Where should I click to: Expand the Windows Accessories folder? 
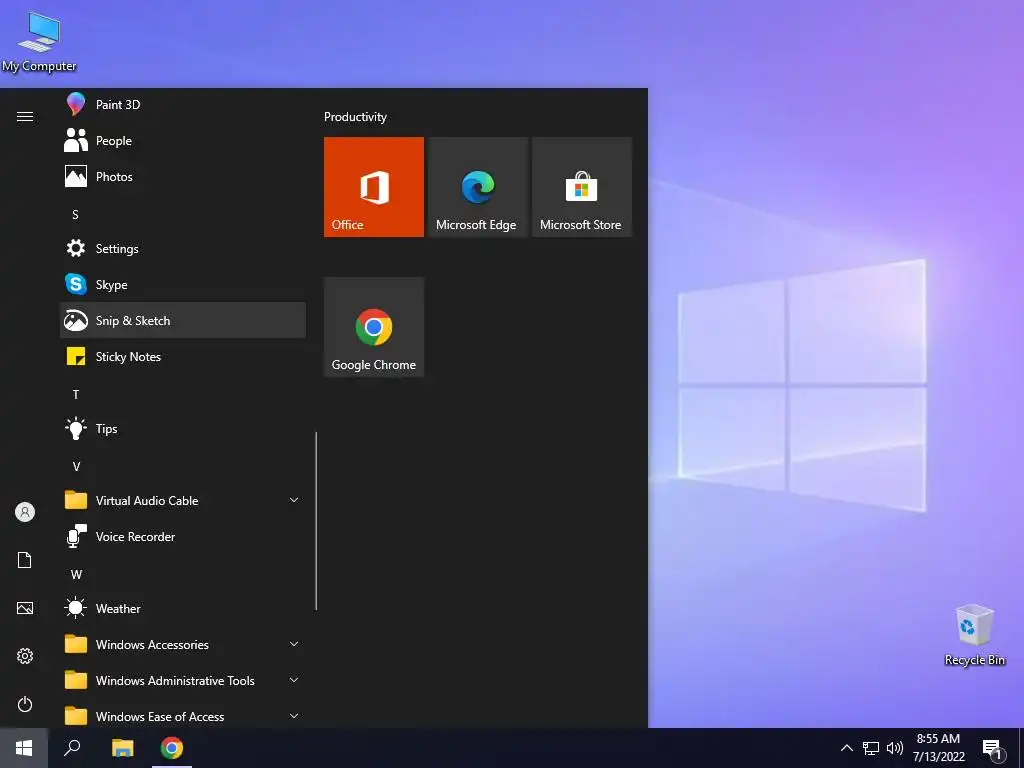coord(182,644)
